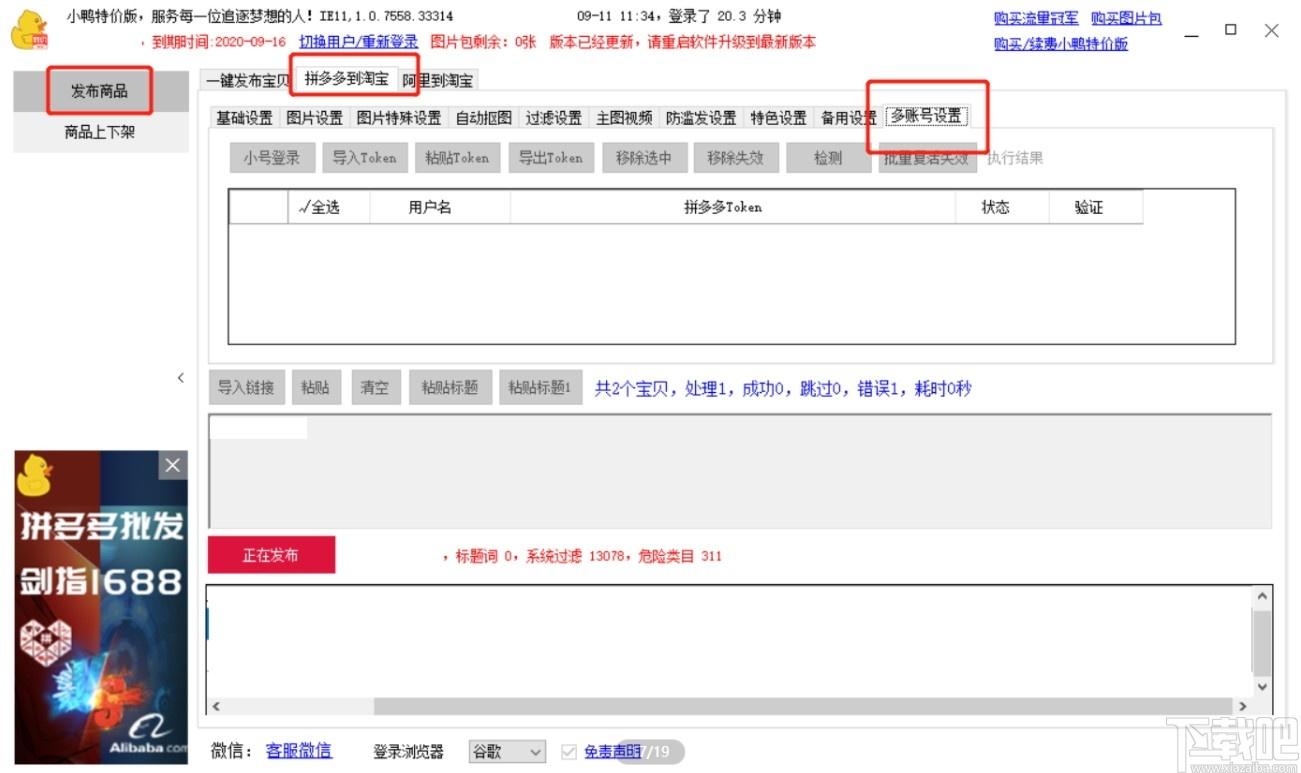Open the 图片设置 settings tab

click(x=314, y=118)
